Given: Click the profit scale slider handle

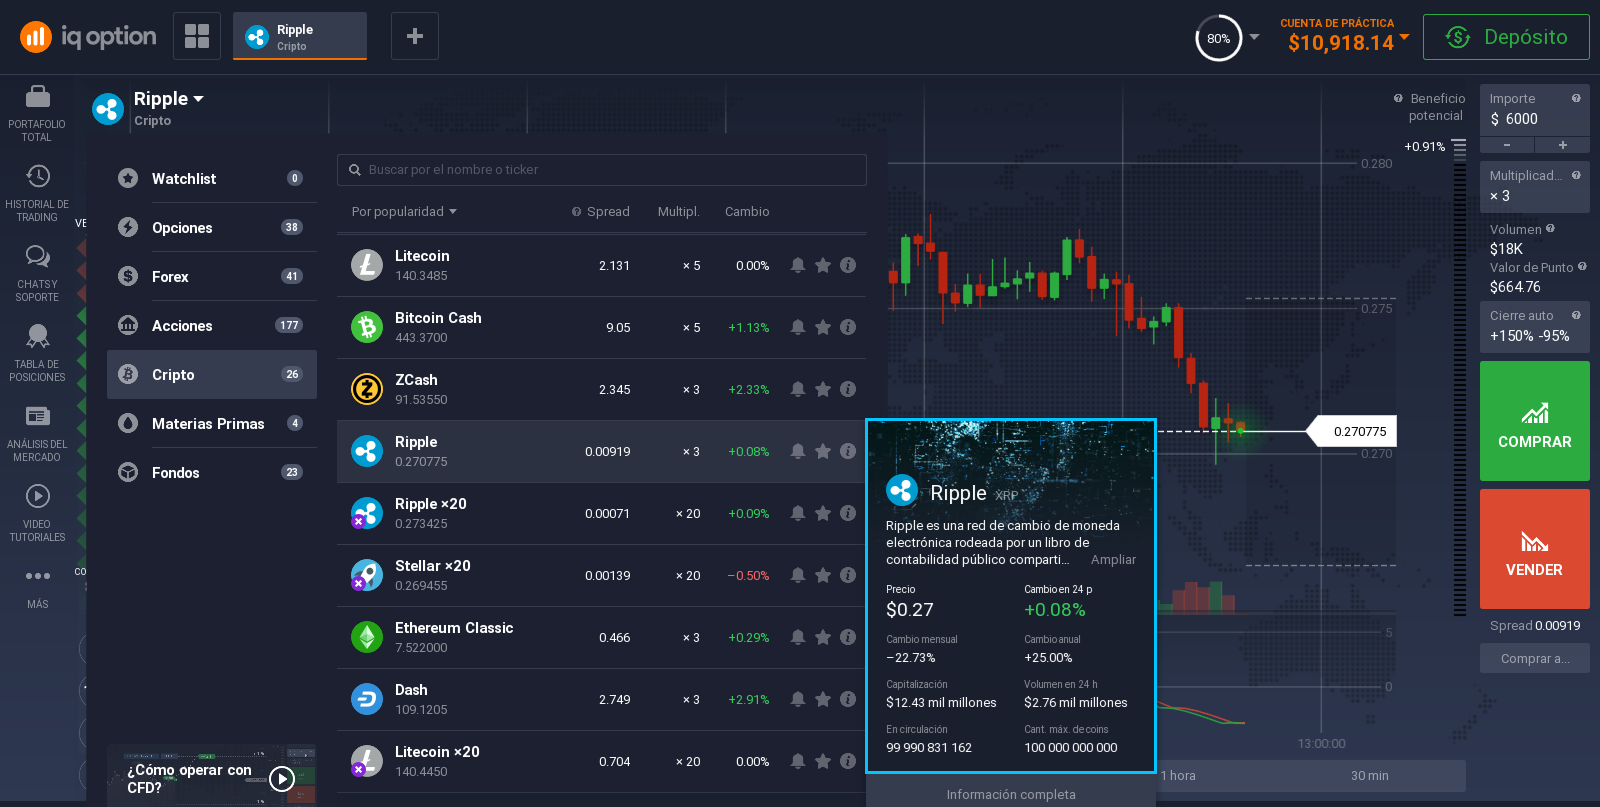Looking at the screenshot, I should tap(1459, 147).
